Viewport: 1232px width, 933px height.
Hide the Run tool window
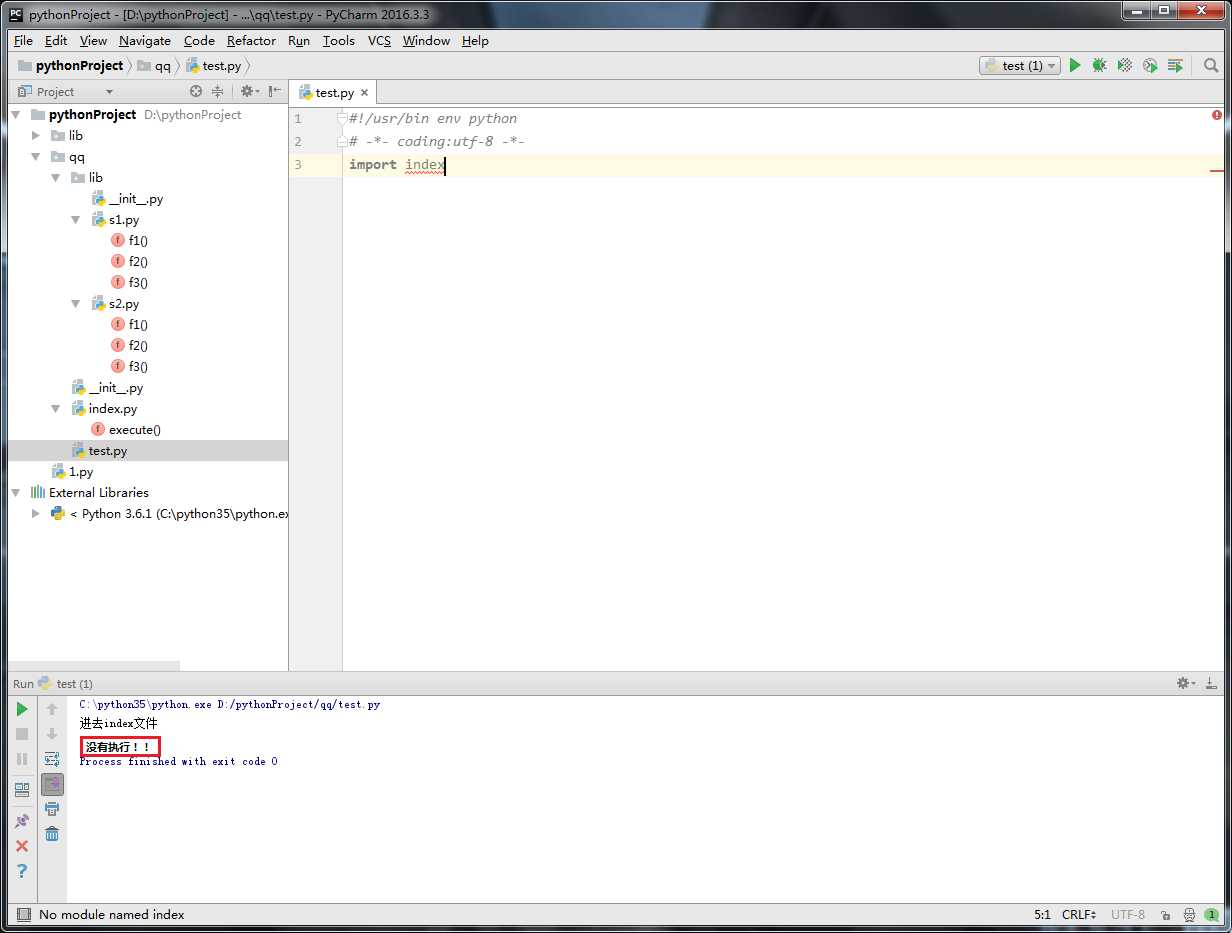click(x=1212, y=683)
